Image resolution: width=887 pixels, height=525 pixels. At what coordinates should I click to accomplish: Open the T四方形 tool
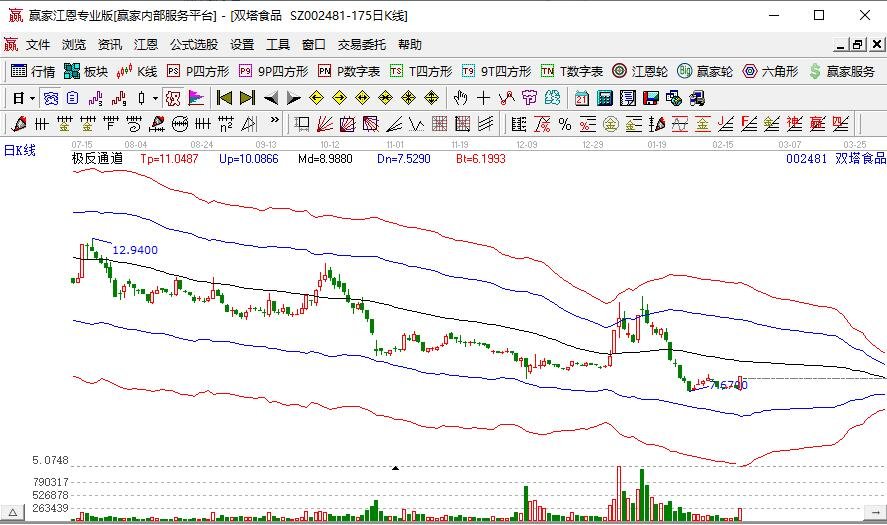coord(421,71)
